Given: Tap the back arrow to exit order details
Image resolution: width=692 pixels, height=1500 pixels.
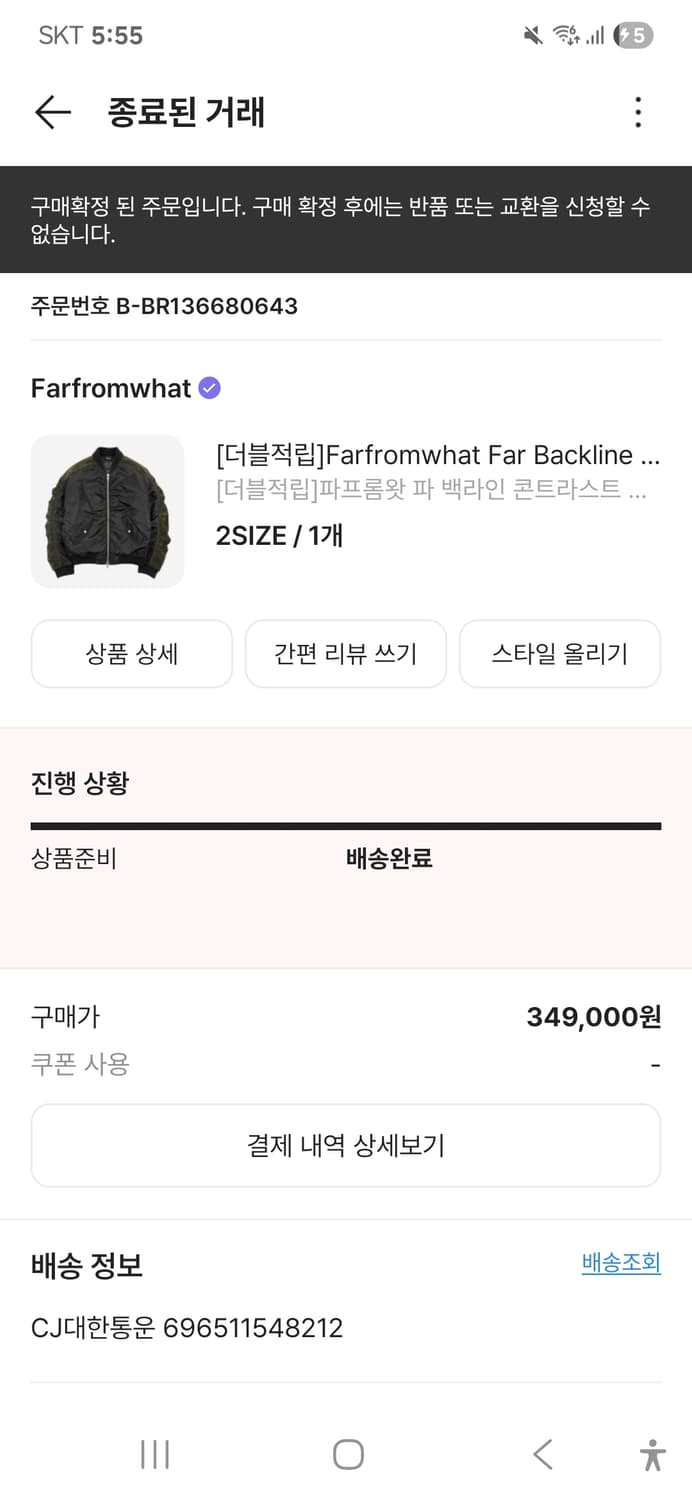Looking at the screenshot, I should 53,112.
